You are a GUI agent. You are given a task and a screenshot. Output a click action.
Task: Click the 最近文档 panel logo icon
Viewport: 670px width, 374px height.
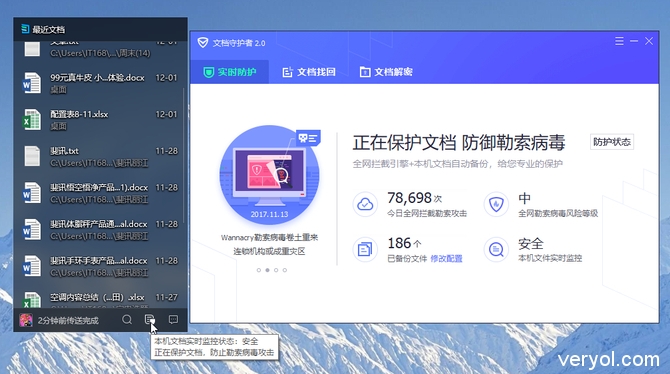(x=25, y=29)
